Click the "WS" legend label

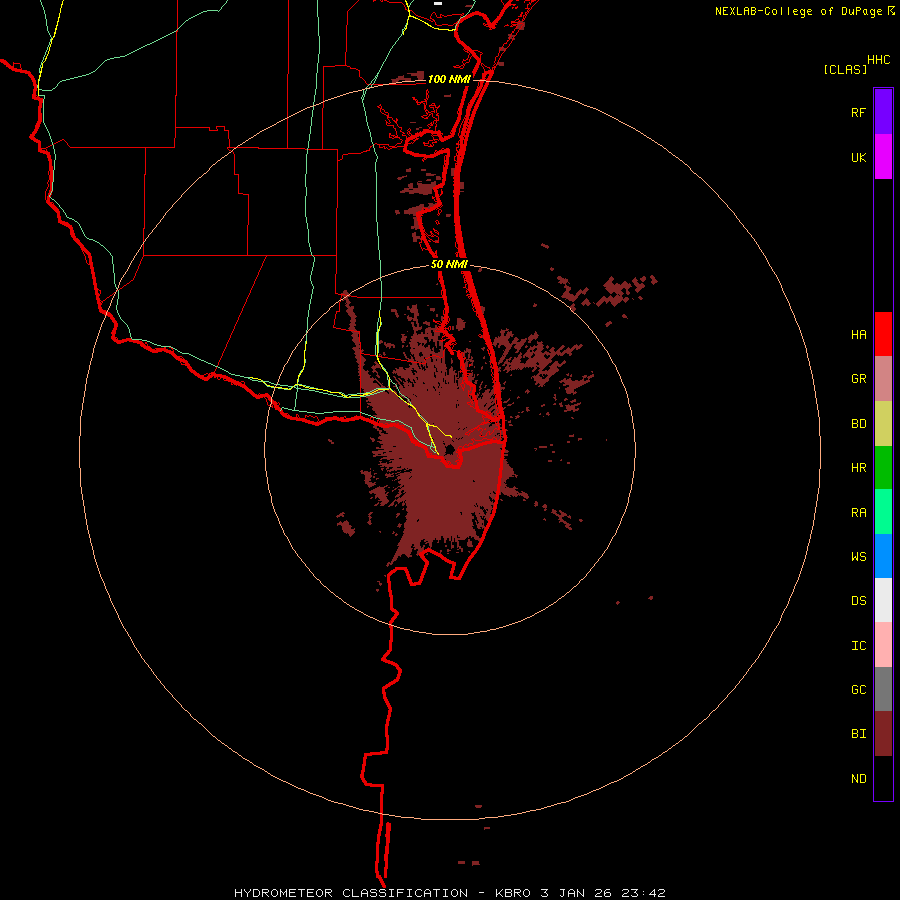(858, 557)
